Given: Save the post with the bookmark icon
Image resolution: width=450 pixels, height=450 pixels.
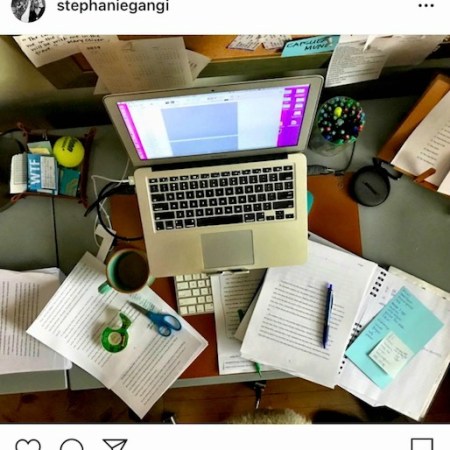Looking at the screenshot, I should click(422, 445).
